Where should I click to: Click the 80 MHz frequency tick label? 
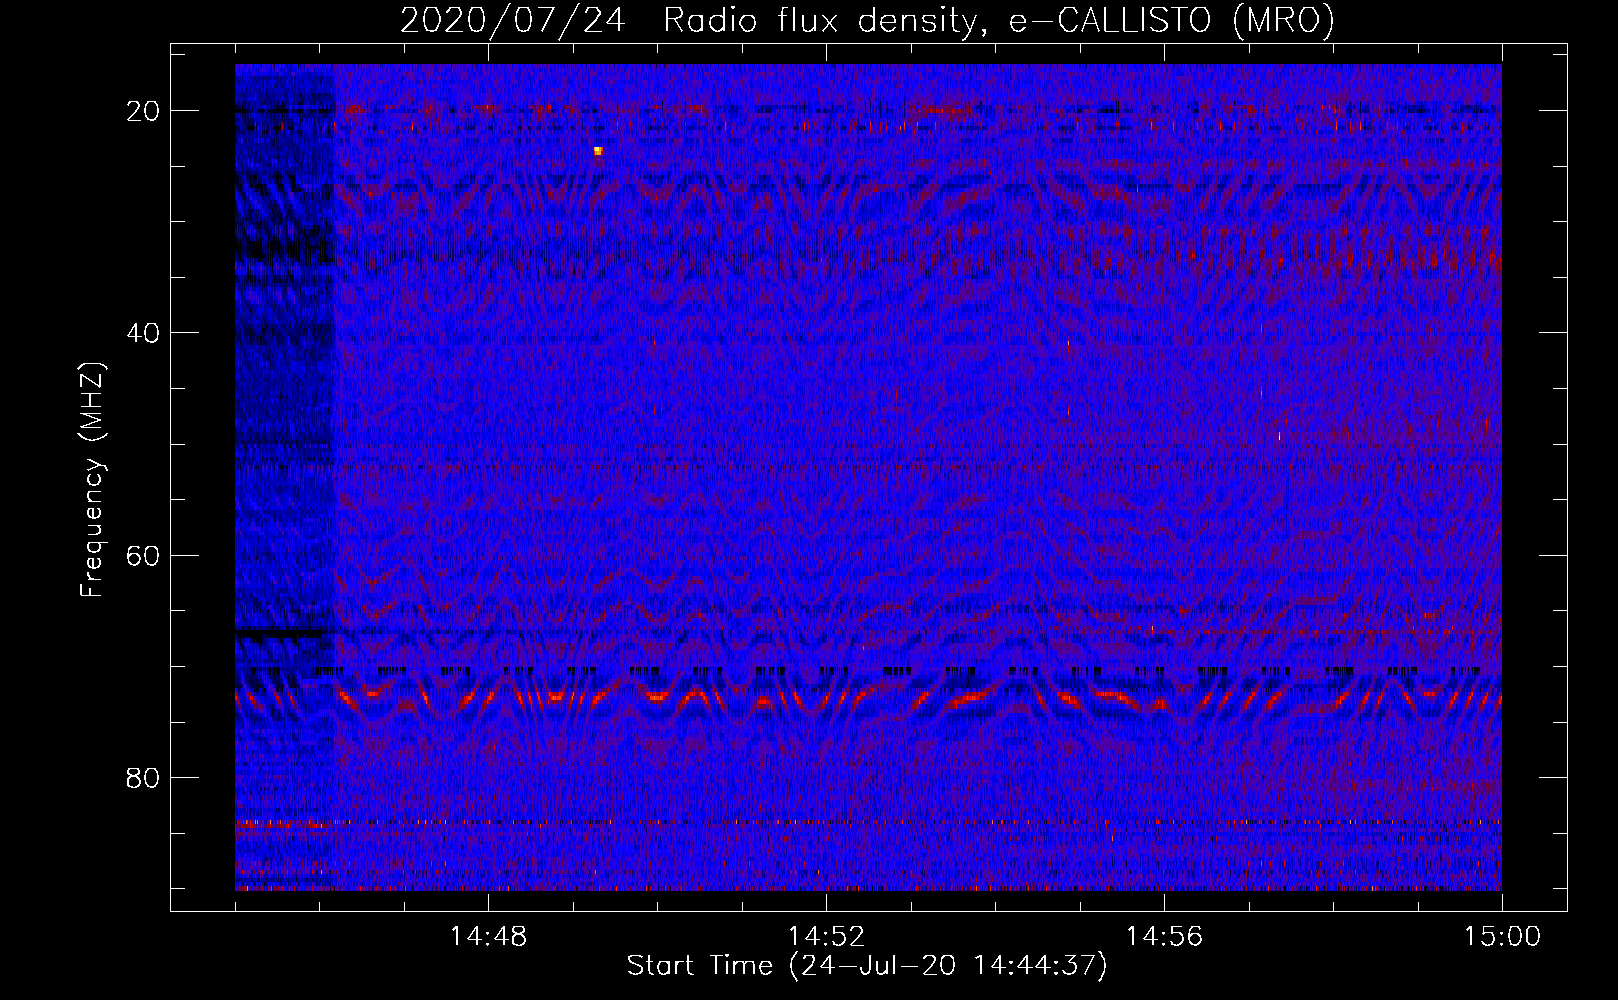pyautogui.click(x=144, y=777)
